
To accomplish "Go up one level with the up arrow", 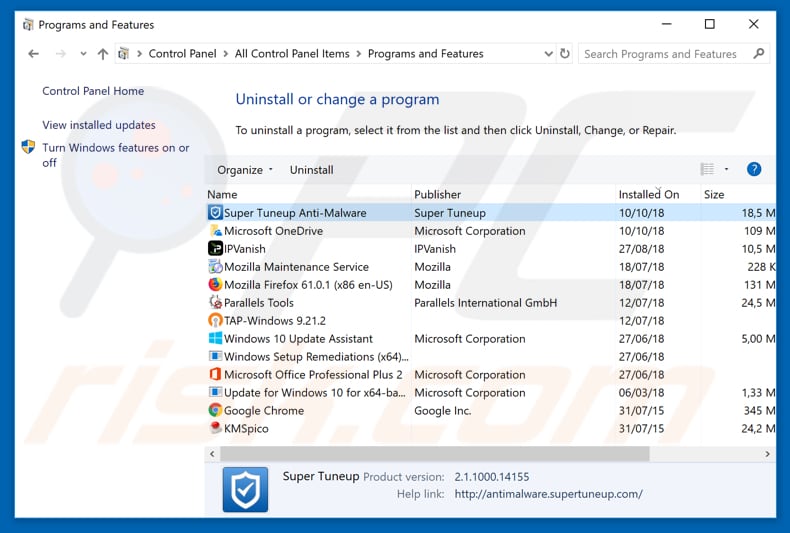I will tap(103, 53).
